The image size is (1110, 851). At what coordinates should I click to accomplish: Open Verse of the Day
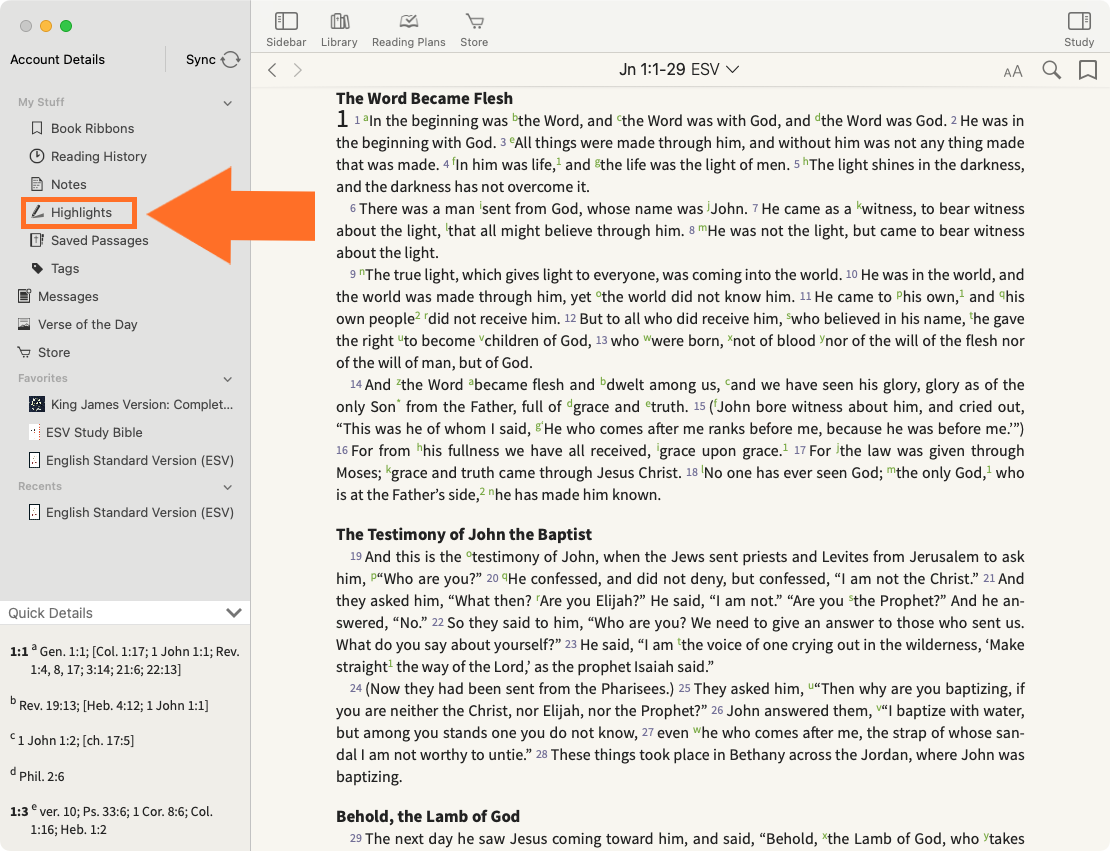(87, 324)
